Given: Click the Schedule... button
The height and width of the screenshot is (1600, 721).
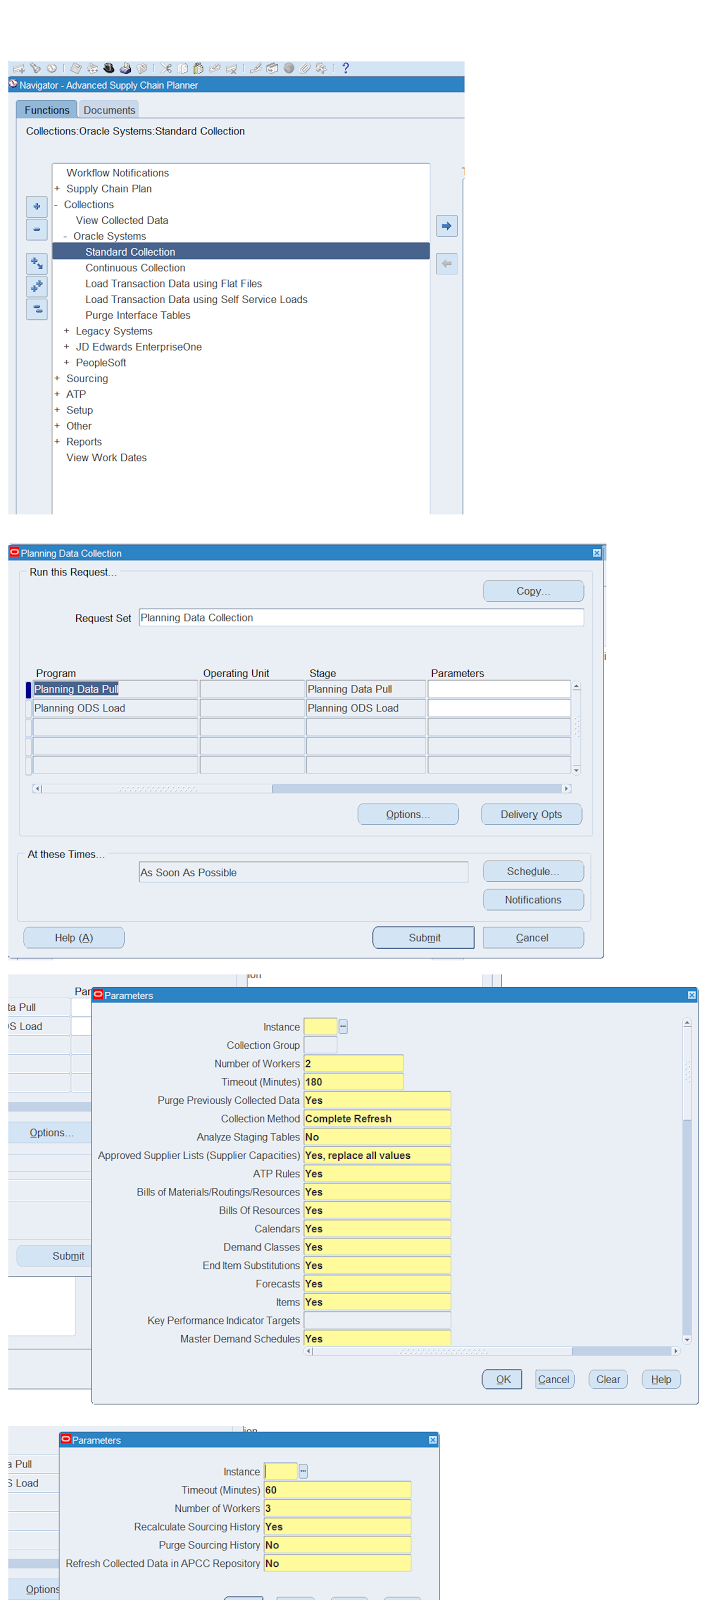Looking at the screenshot, I should point(533,872).
